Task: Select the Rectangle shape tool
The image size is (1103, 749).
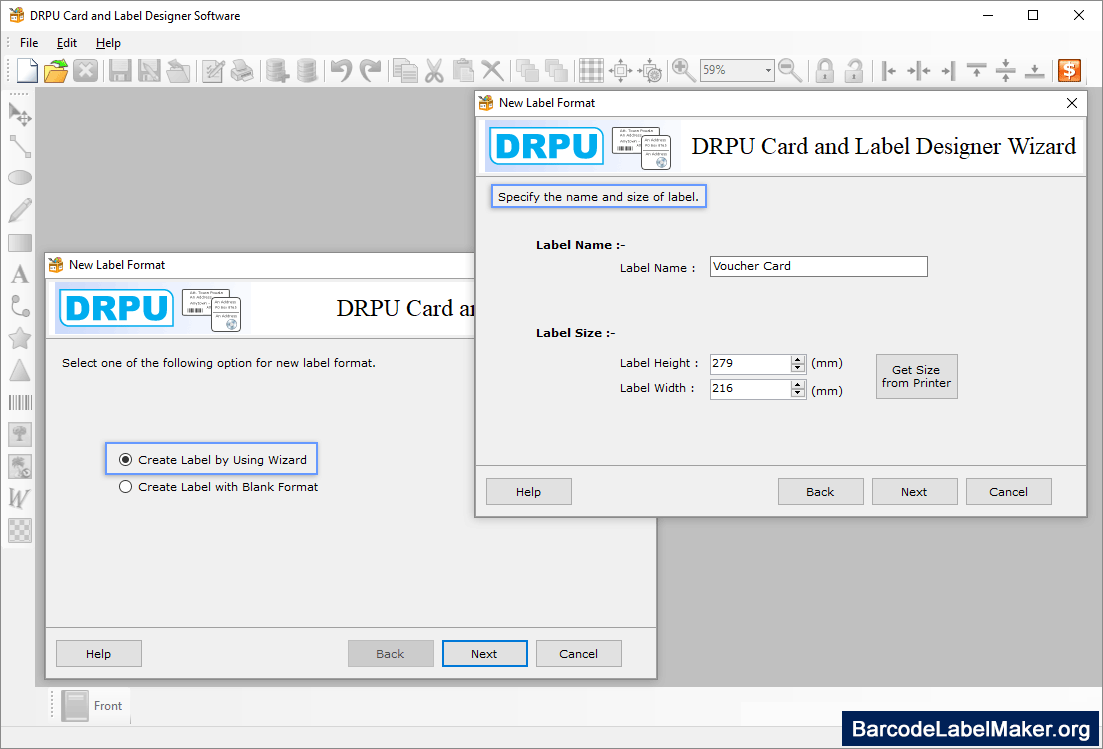Action: (x=20, y=243)
